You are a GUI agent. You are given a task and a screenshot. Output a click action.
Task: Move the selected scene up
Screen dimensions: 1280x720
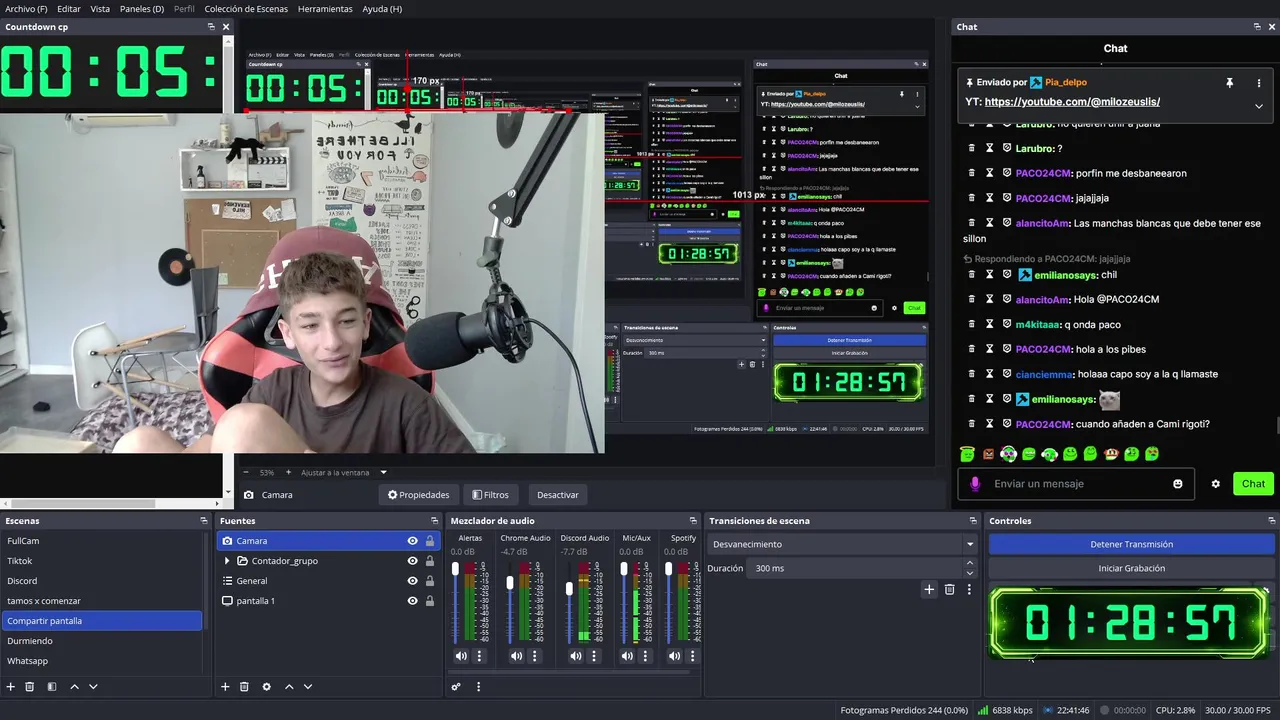(74, 687)
